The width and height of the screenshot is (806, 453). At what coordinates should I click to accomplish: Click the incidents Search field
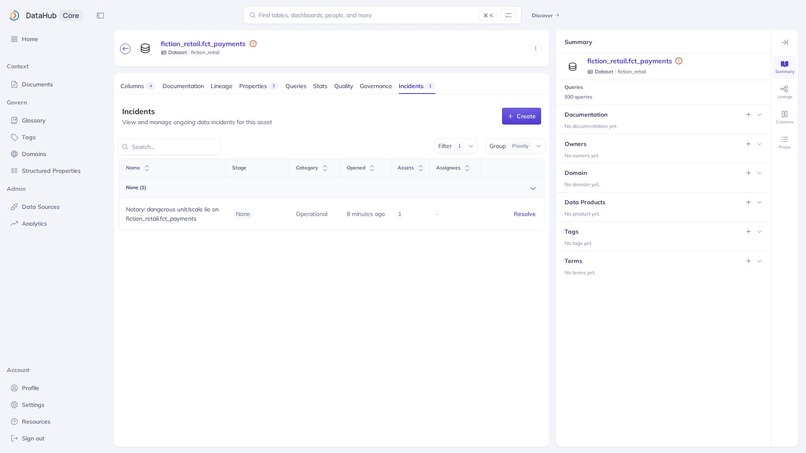(170, 147)
